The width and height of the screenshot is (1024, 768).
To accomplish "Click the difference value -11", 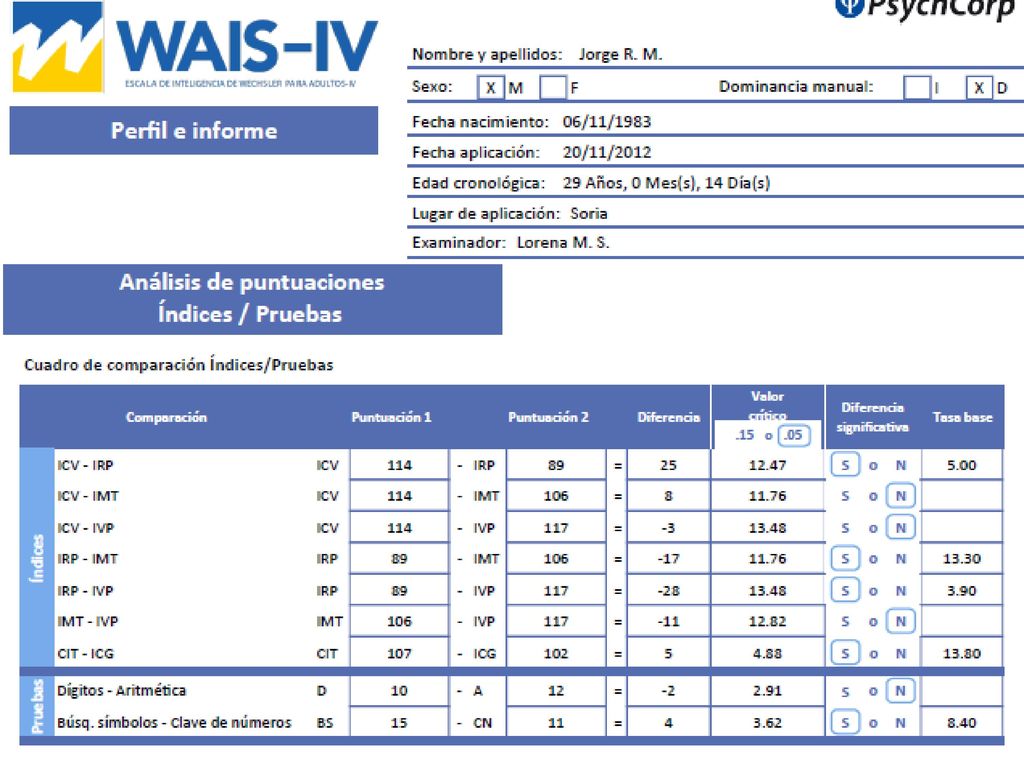I will pos(668,621).
